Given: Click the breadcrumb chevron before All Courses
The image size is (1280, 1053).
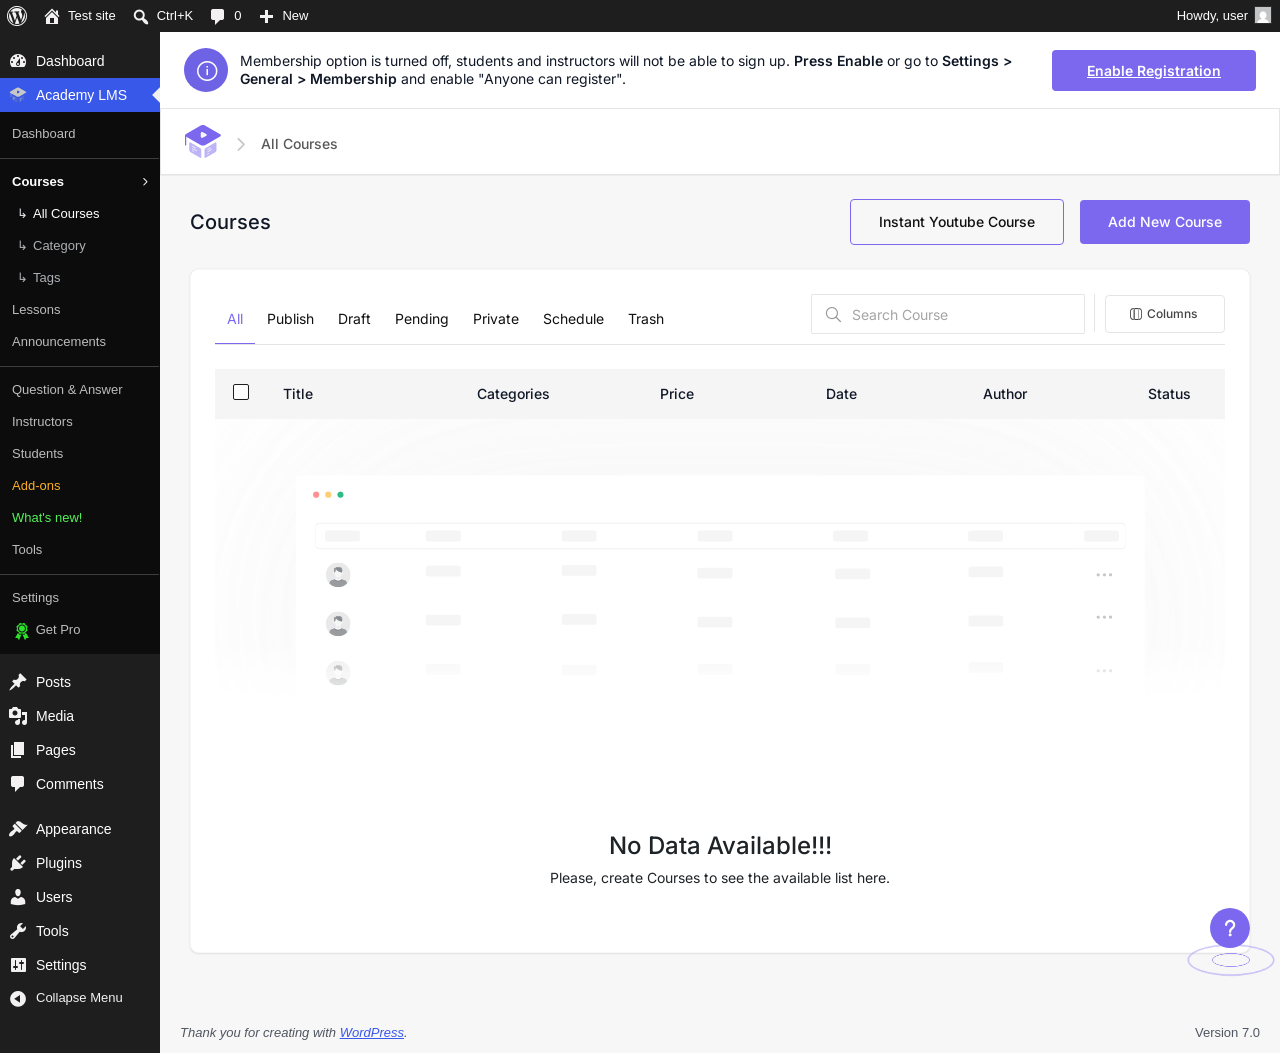Looking at the screenshot, I should pos(241,144).
